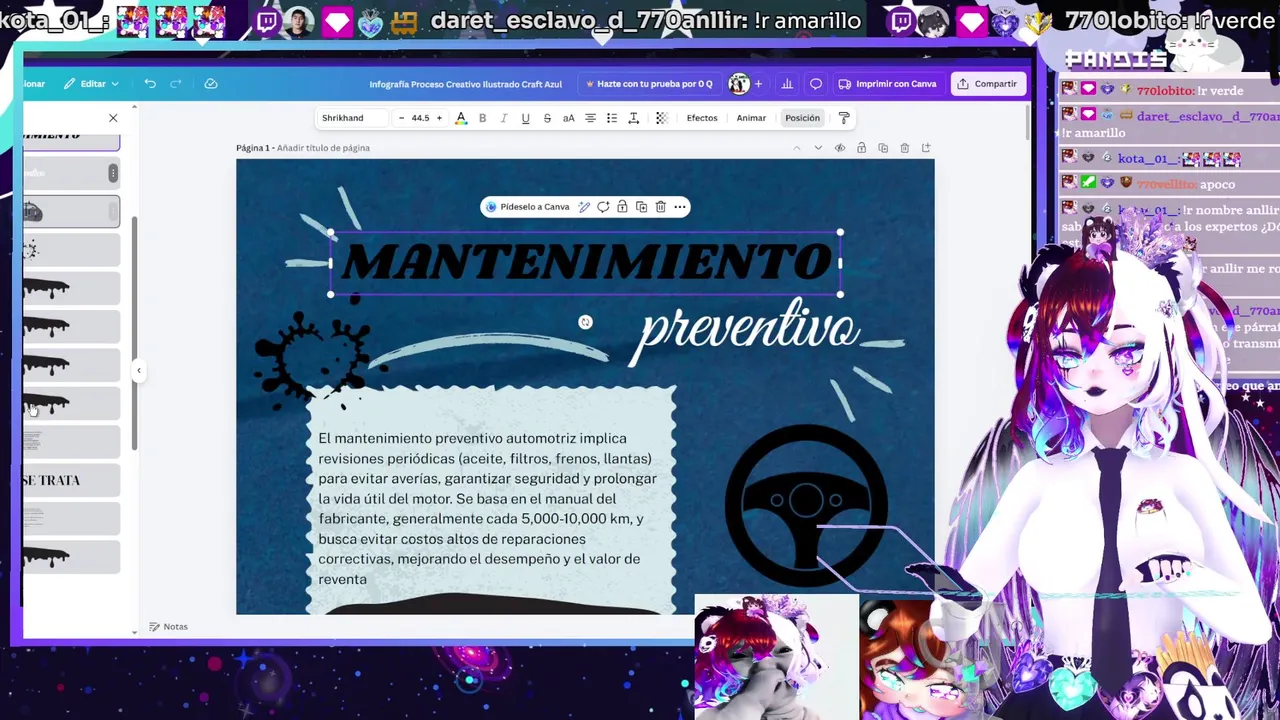Image resolution: width=1280 pixels, height=720 pixels.
Task: Select the SE TRATA layer thumbnail
Action: point(71,480)
